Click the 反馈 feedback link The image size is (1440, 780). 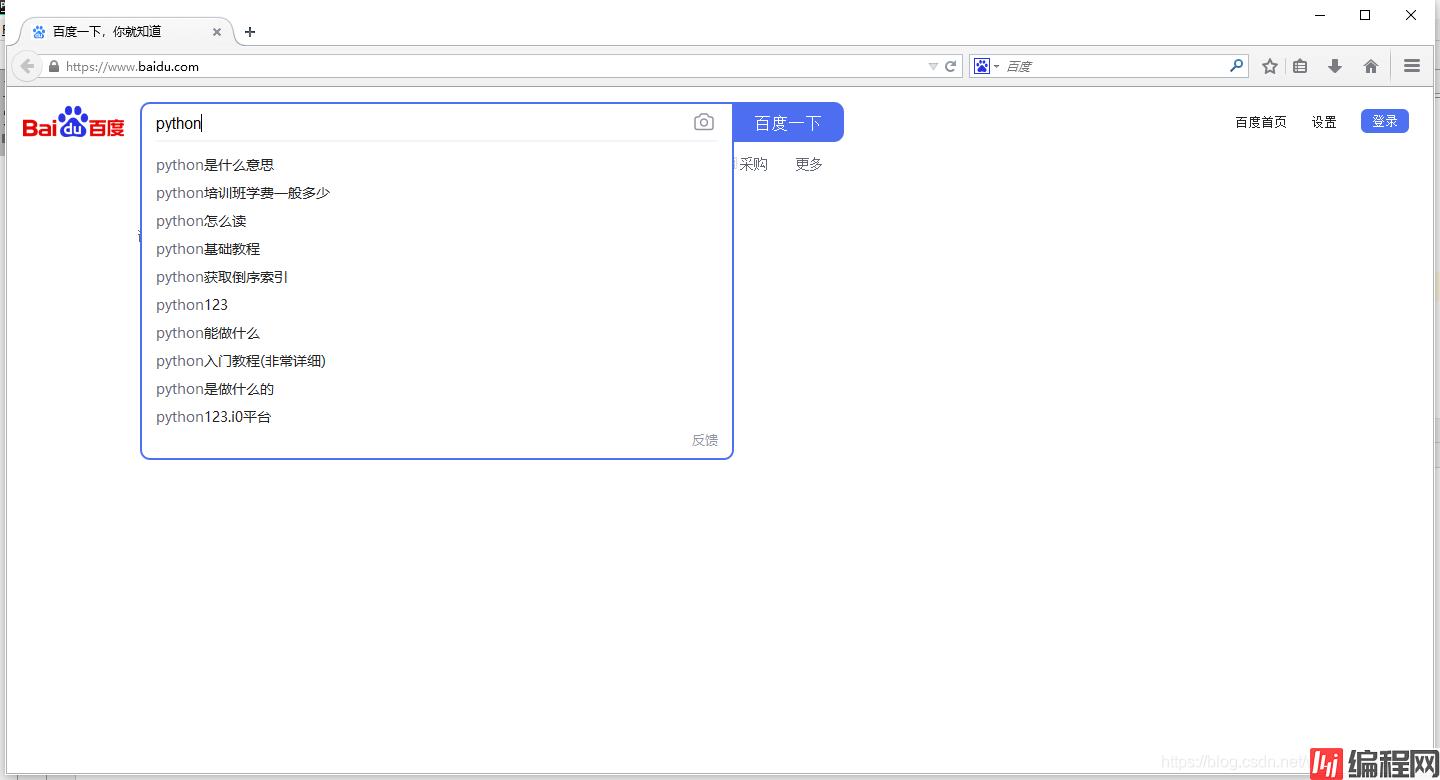[705, 440]
